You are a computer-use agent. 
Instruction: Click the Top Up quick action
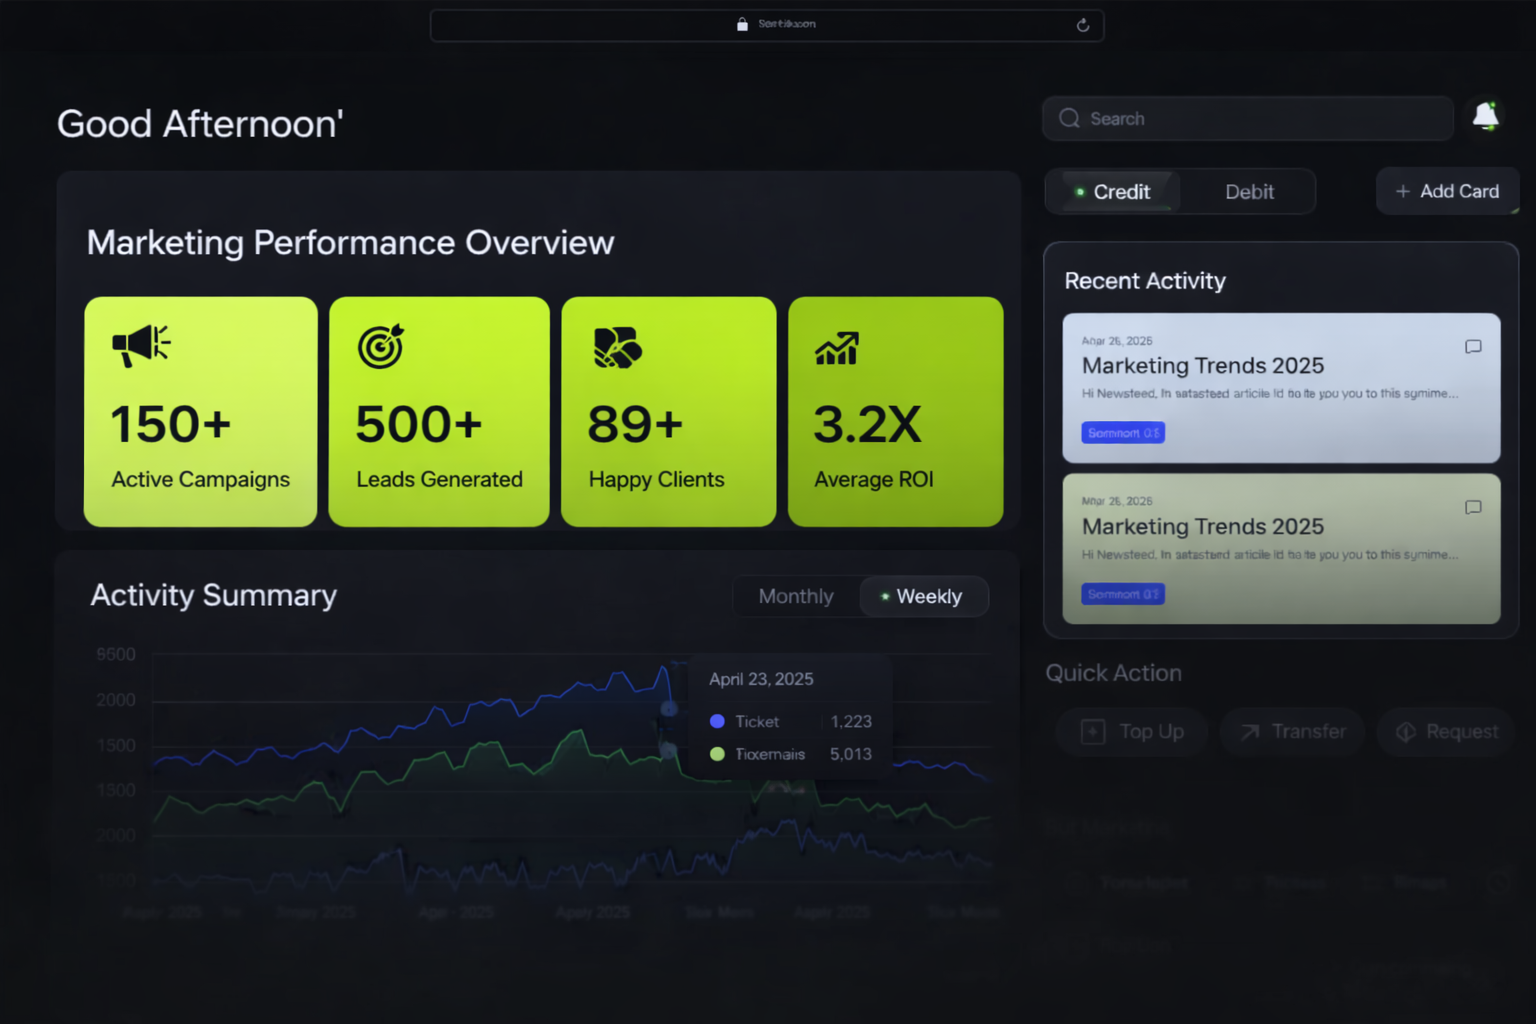coord(1133,732)
